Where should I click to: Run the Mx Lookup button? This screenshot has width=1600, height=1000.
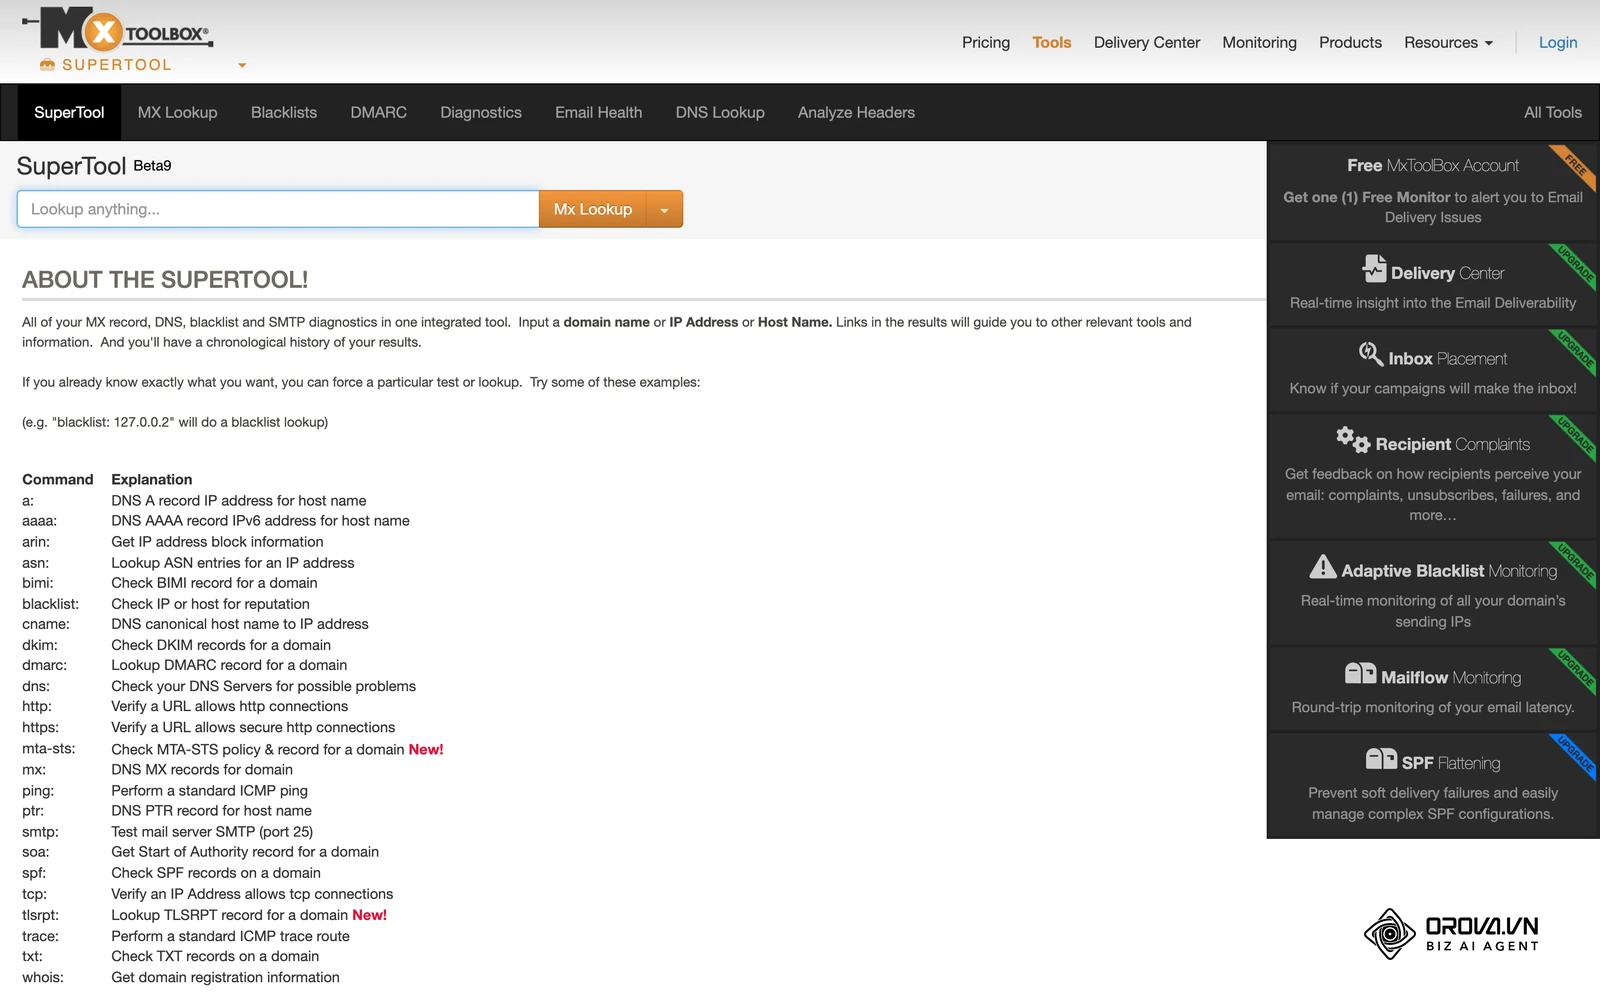click(x=593, y=209)
